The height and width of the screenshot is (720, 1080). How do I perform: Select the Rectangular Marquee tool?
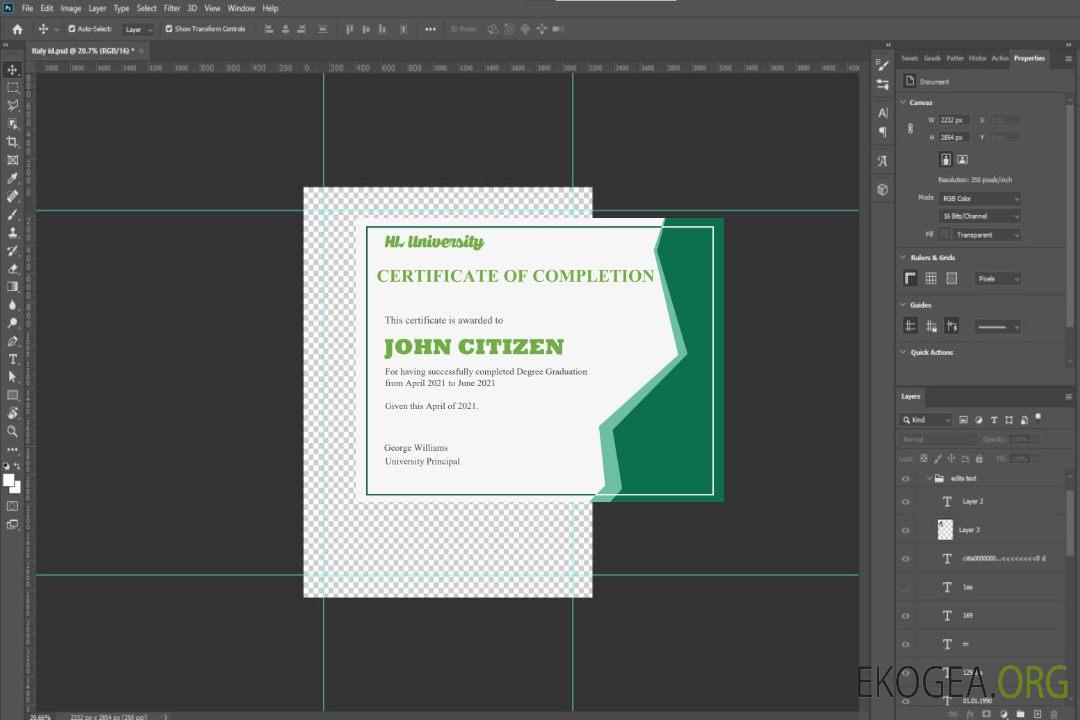(13, 87)
